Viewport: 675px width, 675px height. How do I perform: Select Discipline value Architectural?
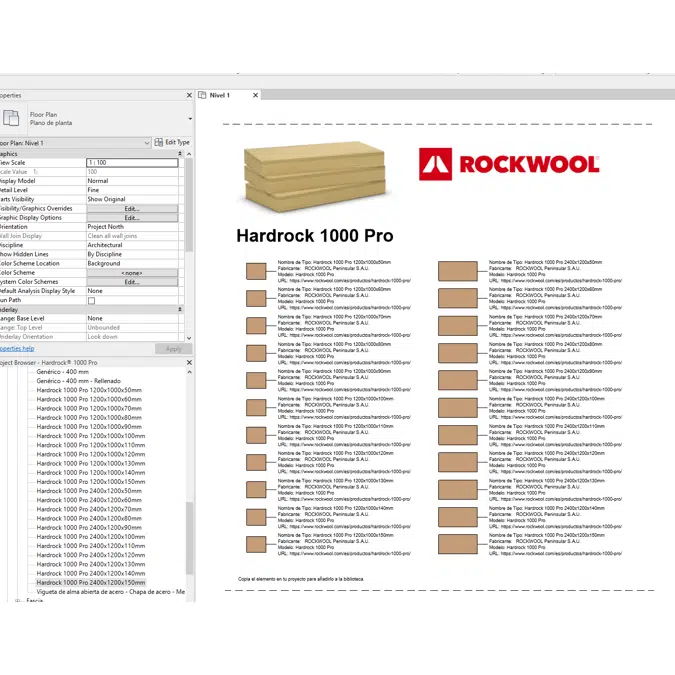[x=132, y=245]
